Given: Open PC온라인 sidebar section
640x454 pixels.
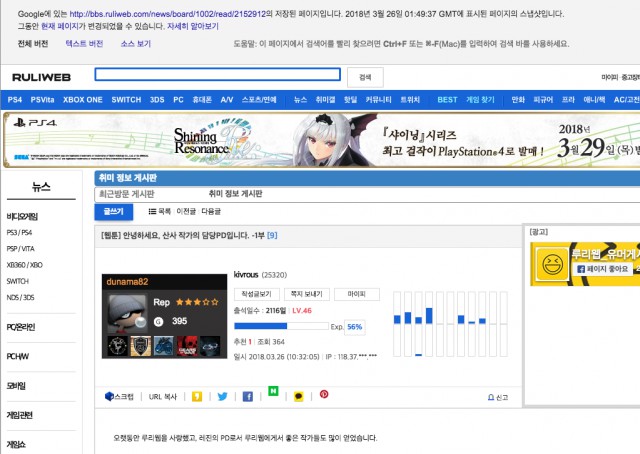Looking at the screenshot, I should pyautogui.click(x=21, y=327).
